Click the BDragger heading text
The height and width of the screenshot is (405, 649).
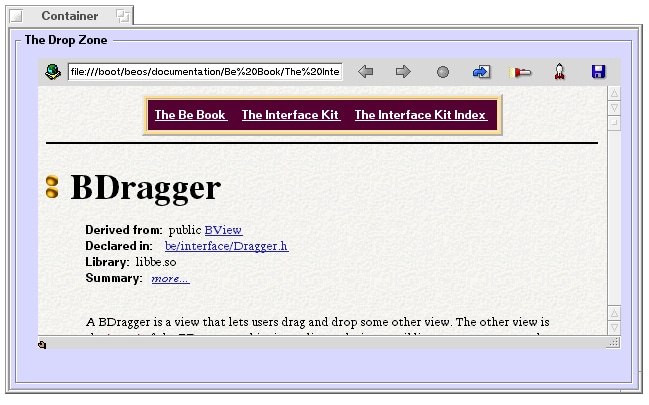[146, 188]
